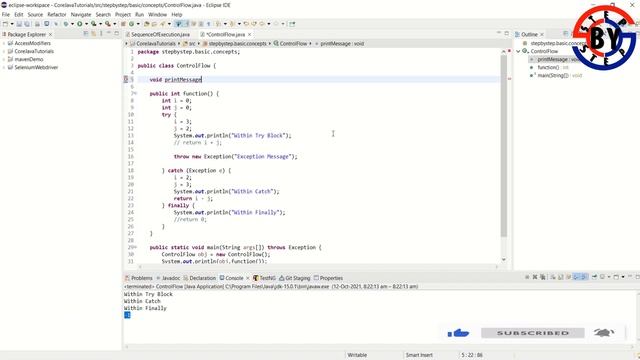The width and height of the screenshot is (640, 360).
Task: Click error marker on line 5
Action: [x=126, y=80]
